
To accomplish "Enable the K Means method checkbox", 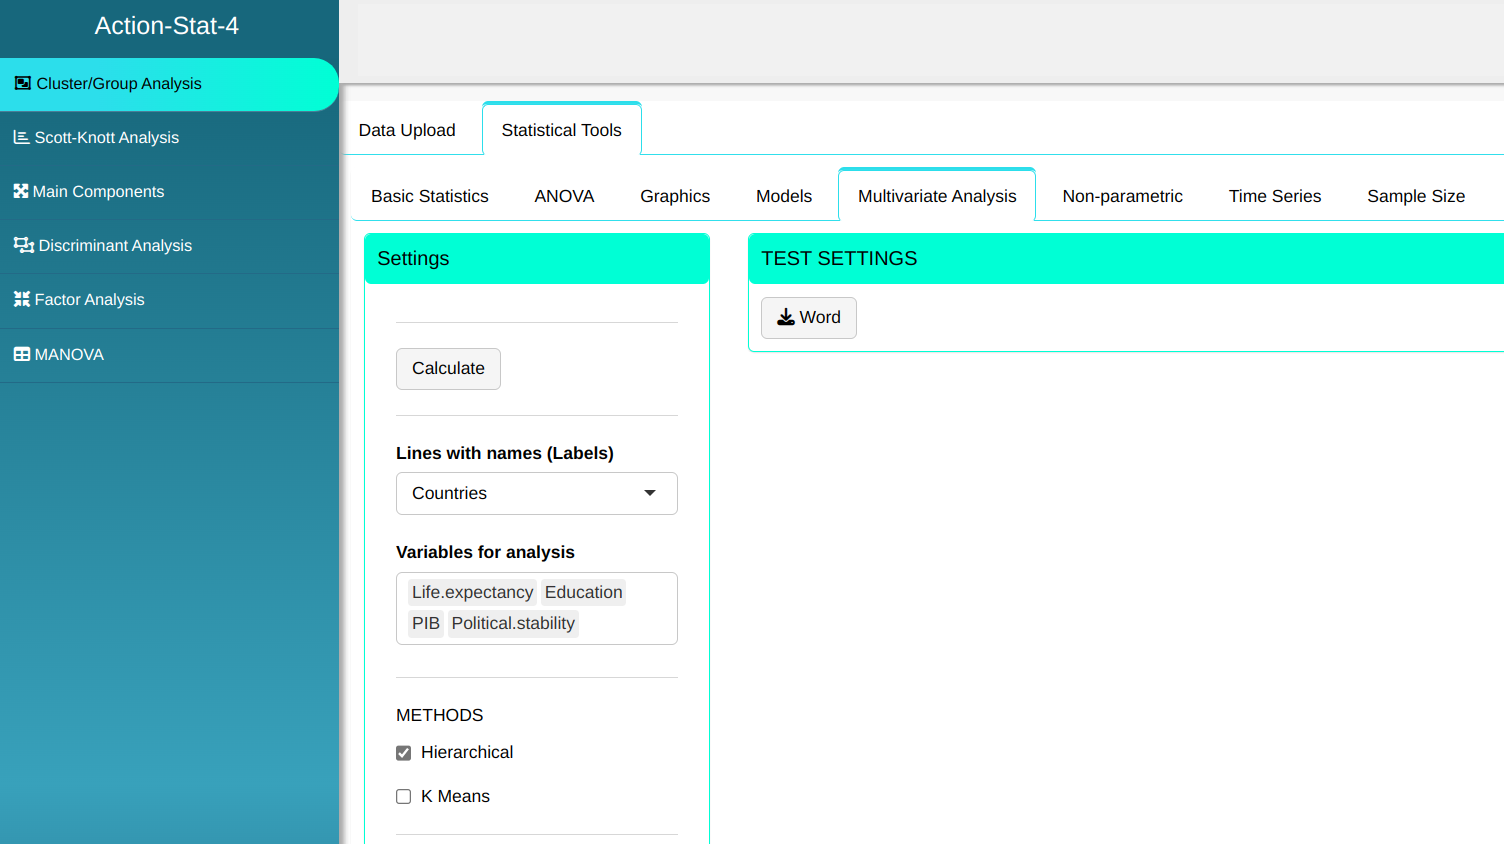I will coord(404,797).
